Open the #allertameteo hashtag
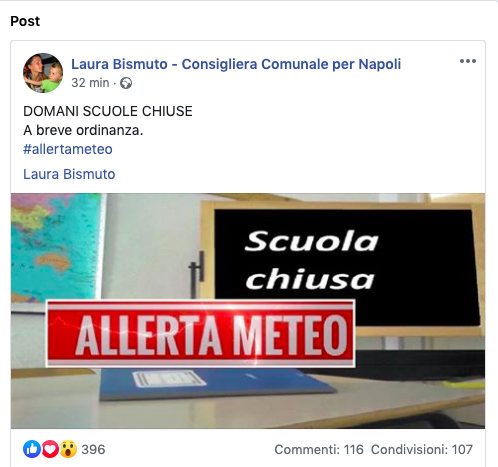 pyautogui.click(x=68, y=149)
